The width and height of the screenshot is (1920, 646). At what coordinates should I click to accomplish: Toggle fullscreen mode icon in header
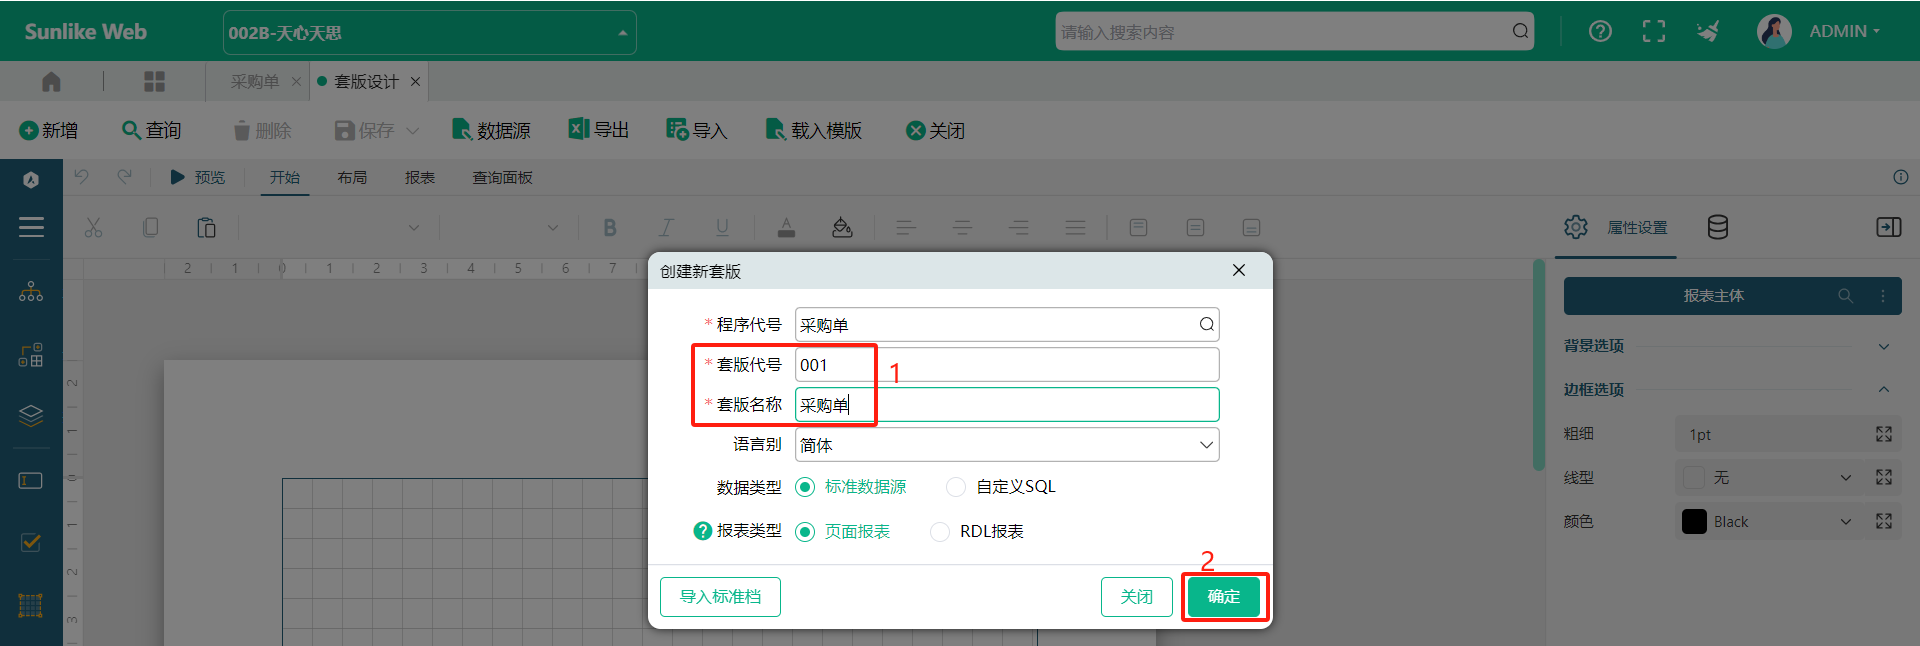(1654, 31)
